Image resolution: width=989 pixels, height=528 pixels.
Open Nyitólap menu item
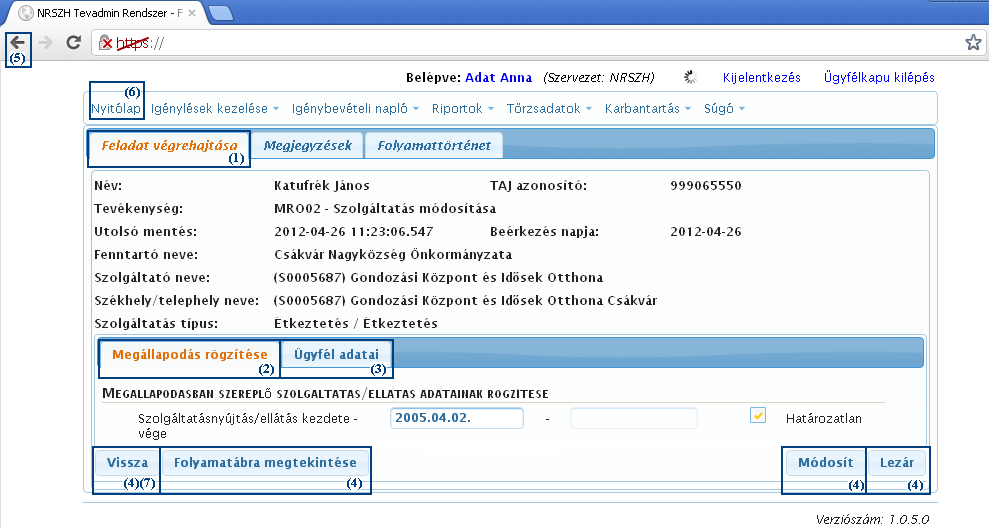click(116, 109)
